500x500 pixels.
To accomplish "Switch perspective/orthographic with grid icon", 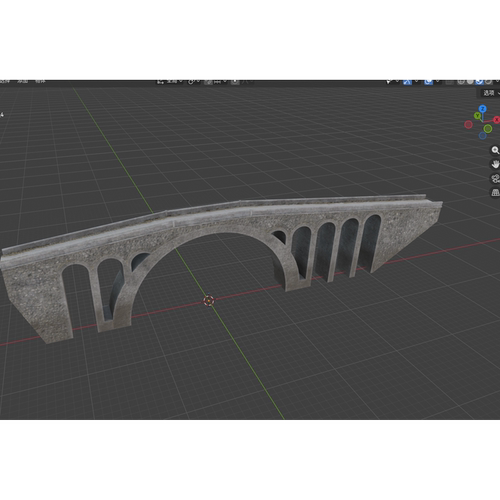I will pos(495,192).
